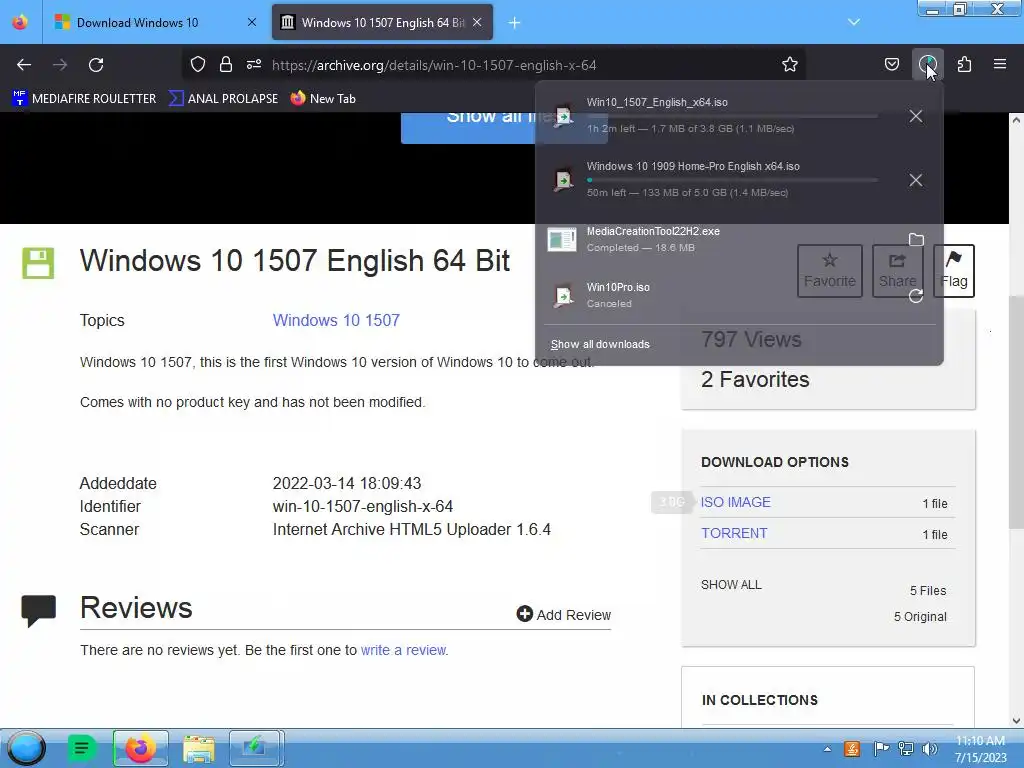
Task: Click SHOW ALL download files
Action: (x=731, y=584)
